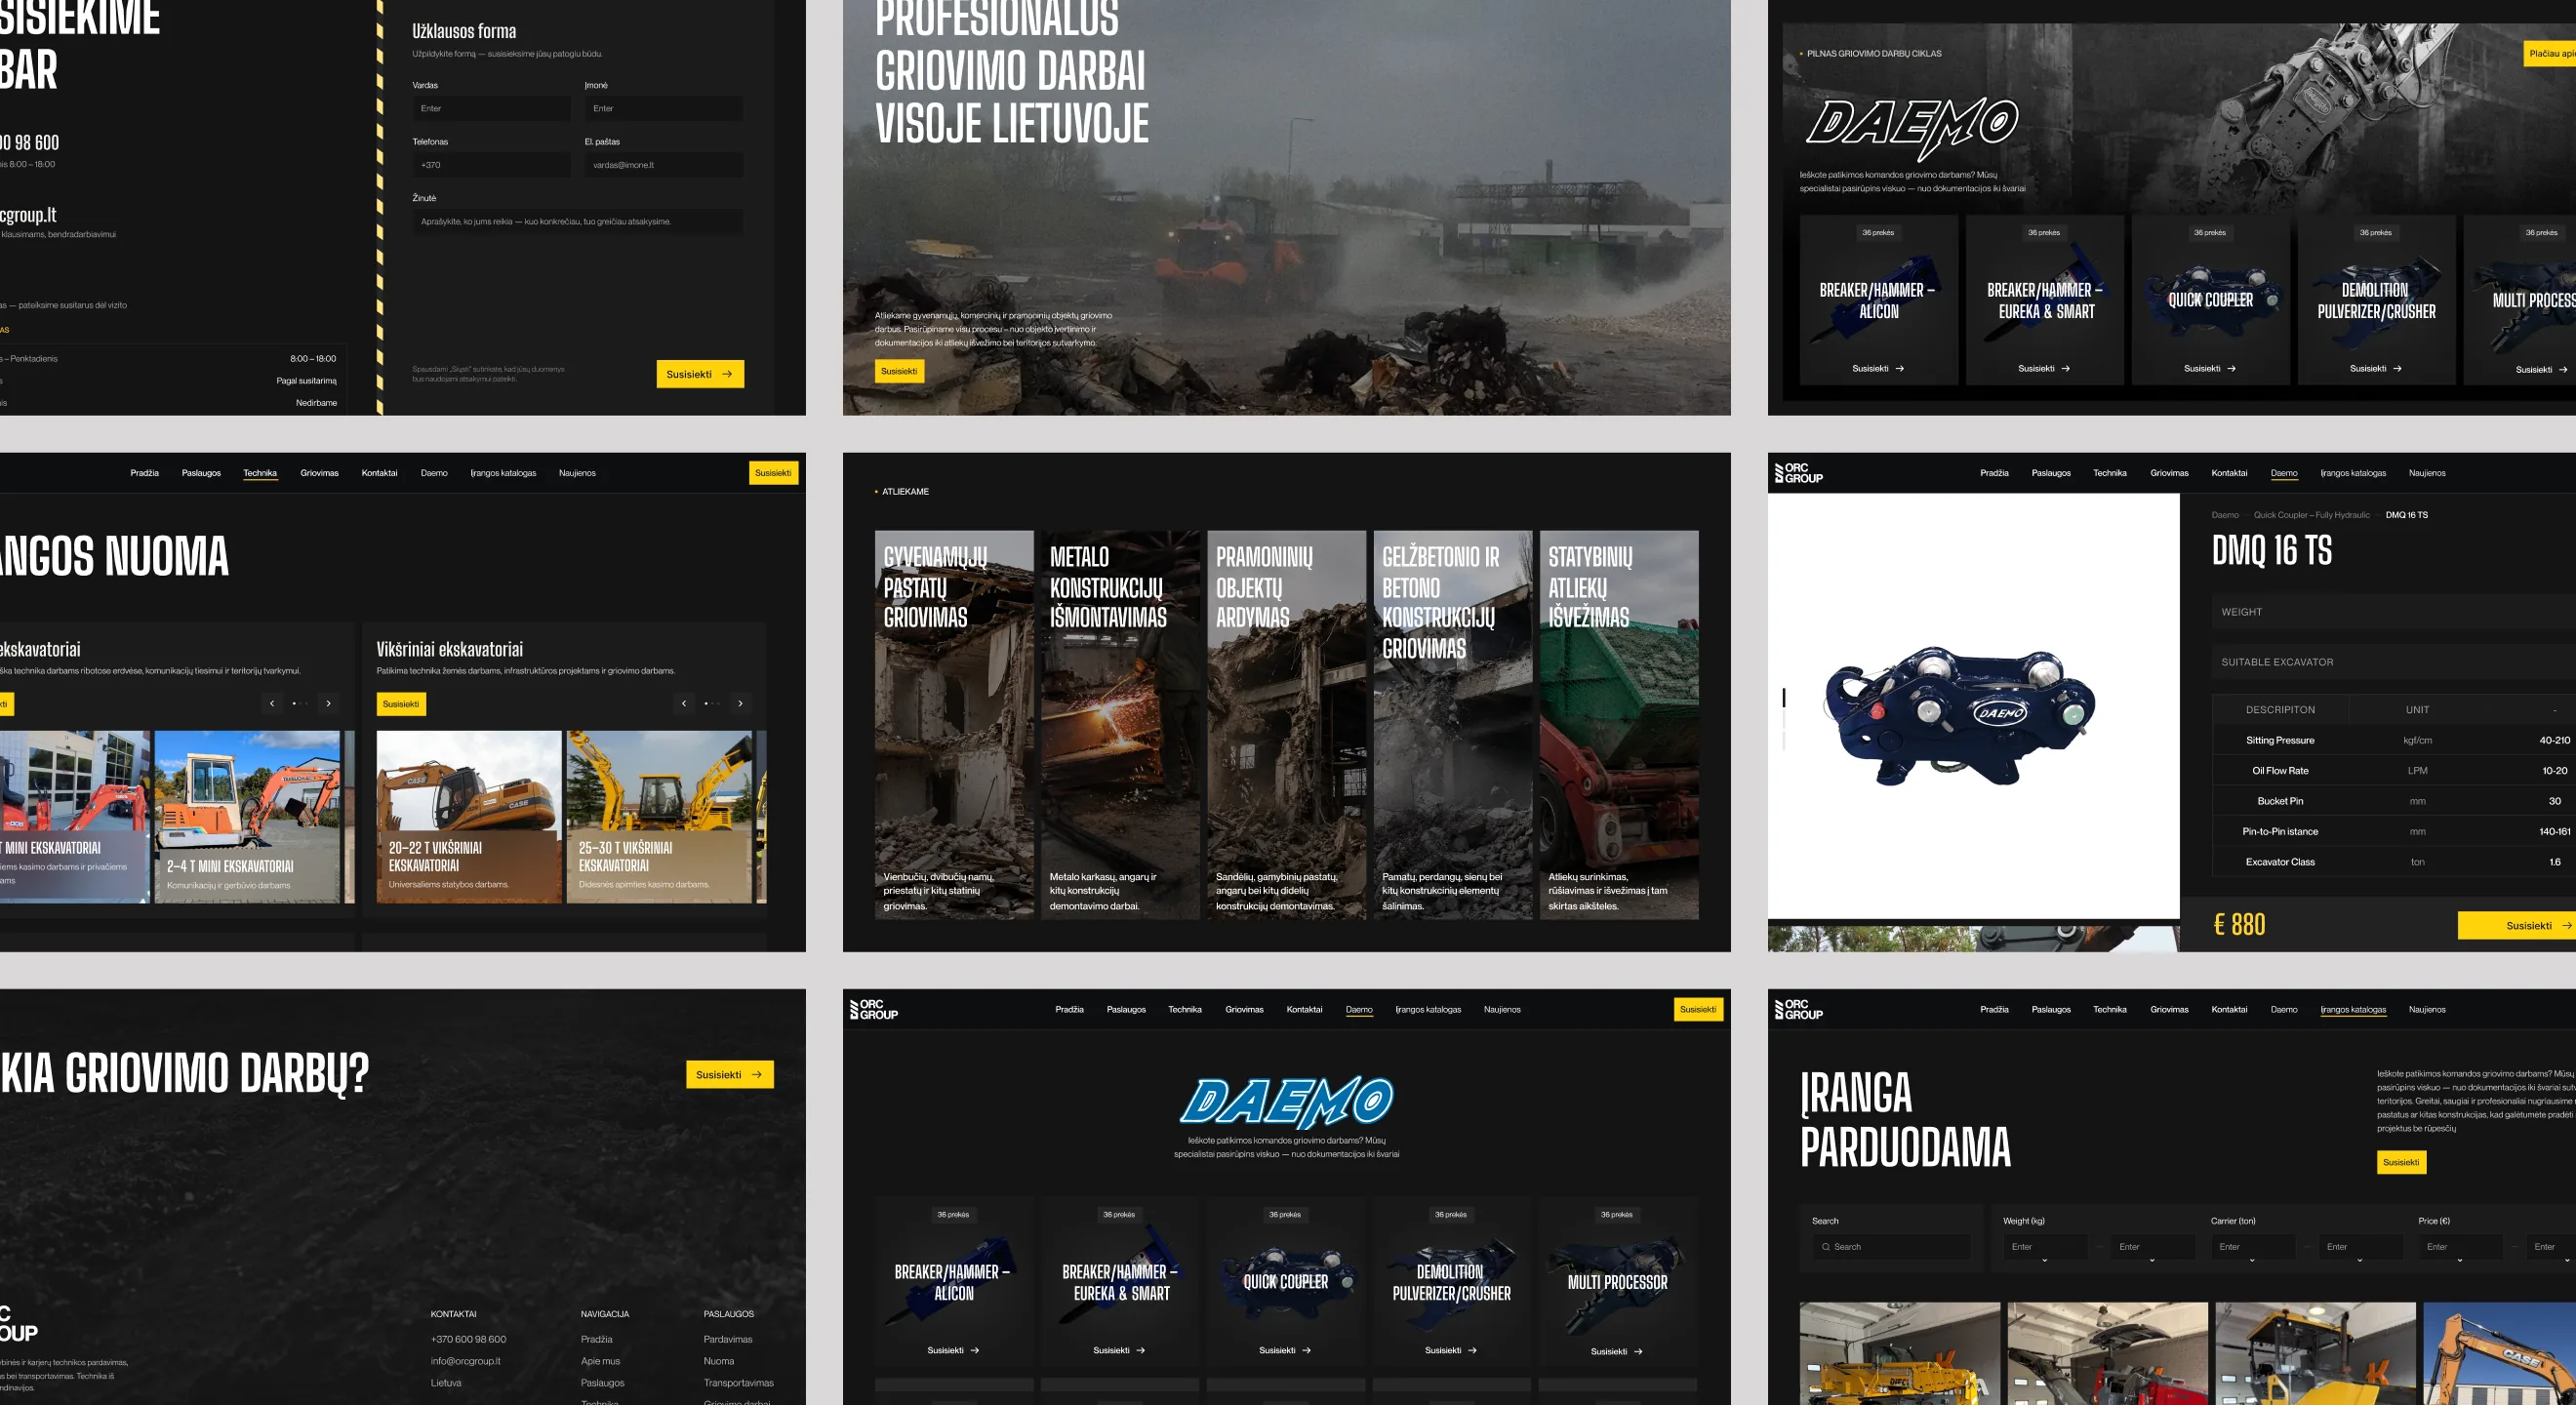This screenshot has width=2576, height=1405.
Task: Click blue DAEMO logo on Daemo page
Action: click(x=1287, y=1102)
